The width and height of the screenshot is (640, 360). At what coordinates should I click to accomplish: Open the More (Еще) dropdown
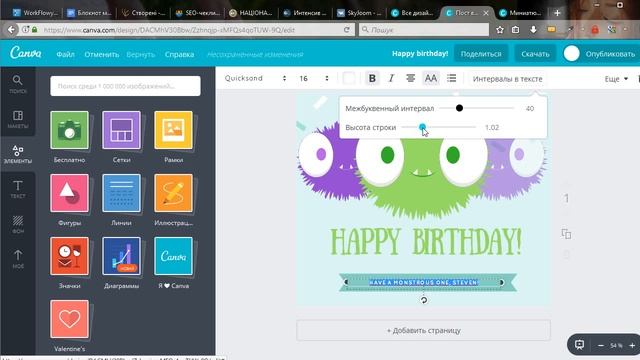(x=616, y=79)
